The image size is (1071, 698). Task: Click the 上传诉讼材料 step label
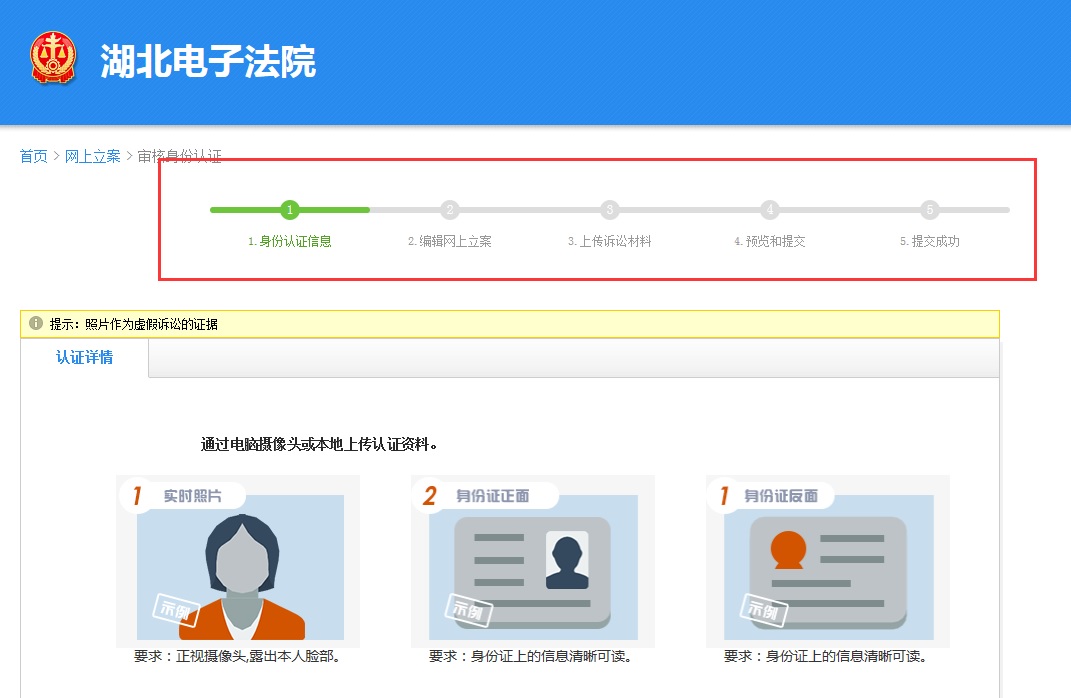point(610,241)
